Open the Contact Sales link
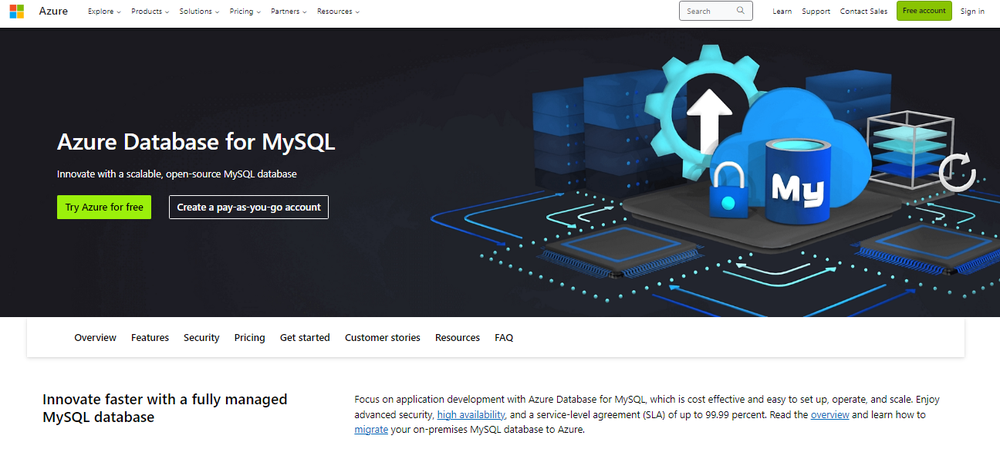This screenshot has height=449, width=1000. (864, 11)
